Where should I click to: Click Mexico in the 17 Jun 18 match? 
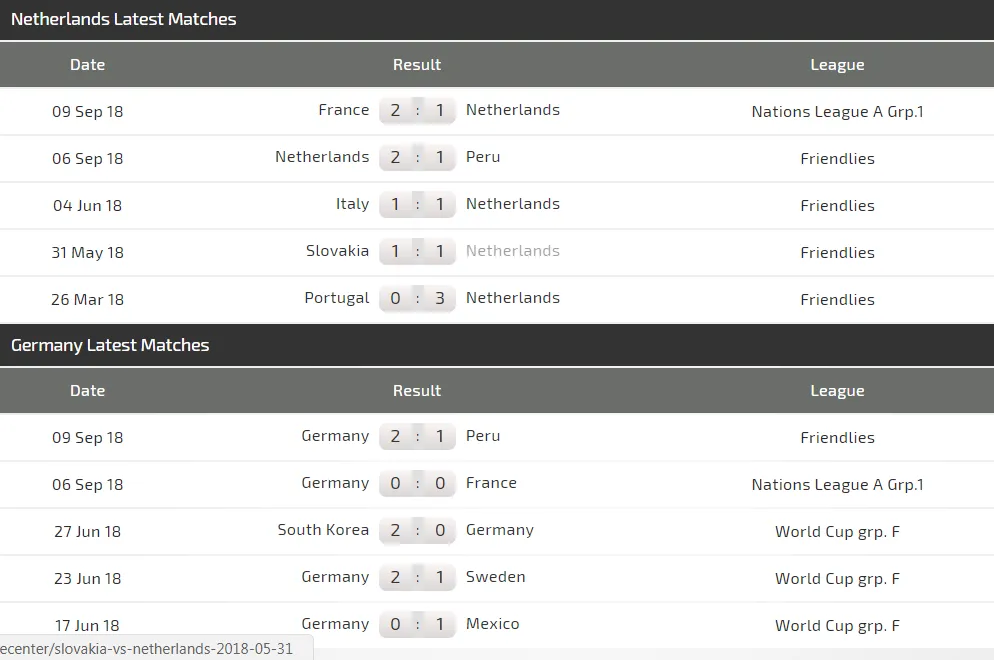coord(492,624)
